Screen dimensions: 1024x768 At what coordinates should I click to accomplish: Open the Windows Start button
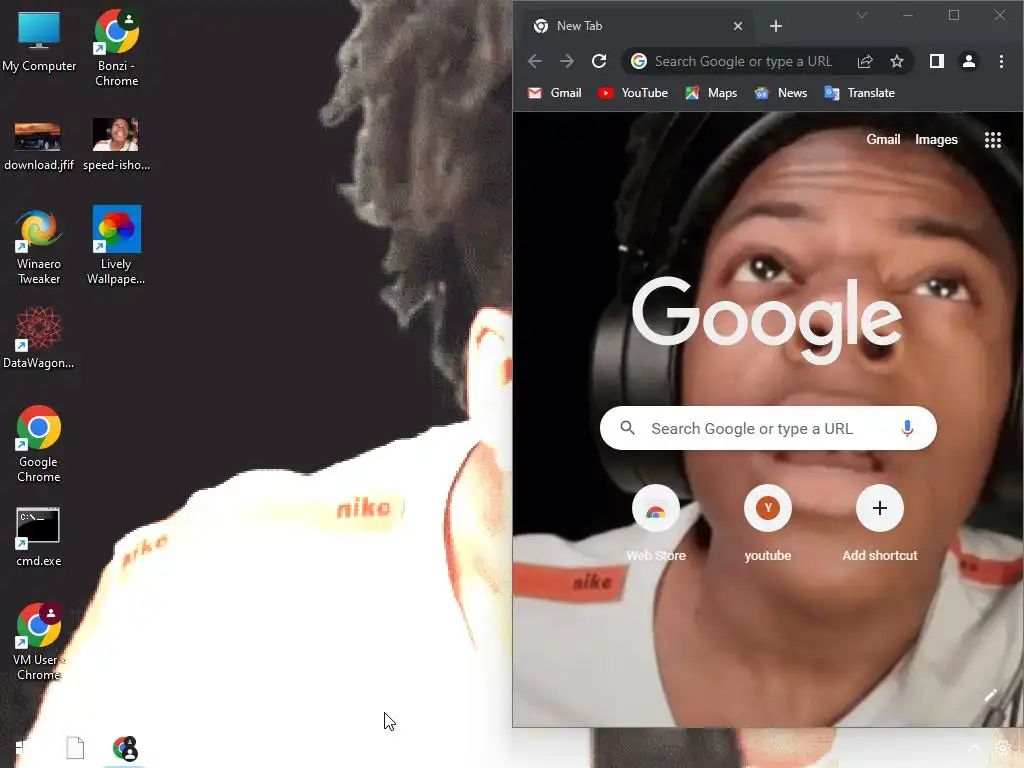pos(22,749)
